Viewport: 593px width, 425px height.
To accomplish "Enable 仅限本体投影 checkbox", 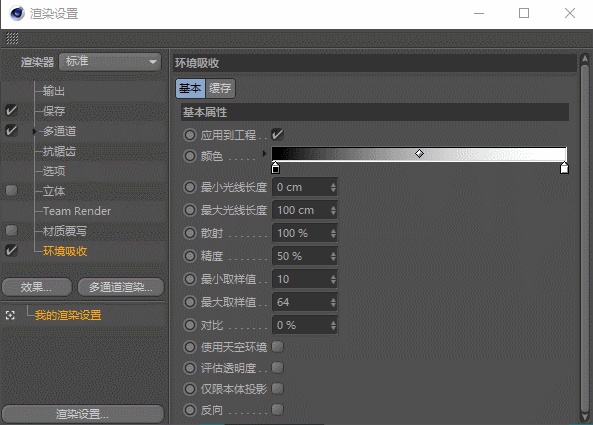I will point(278,388).
